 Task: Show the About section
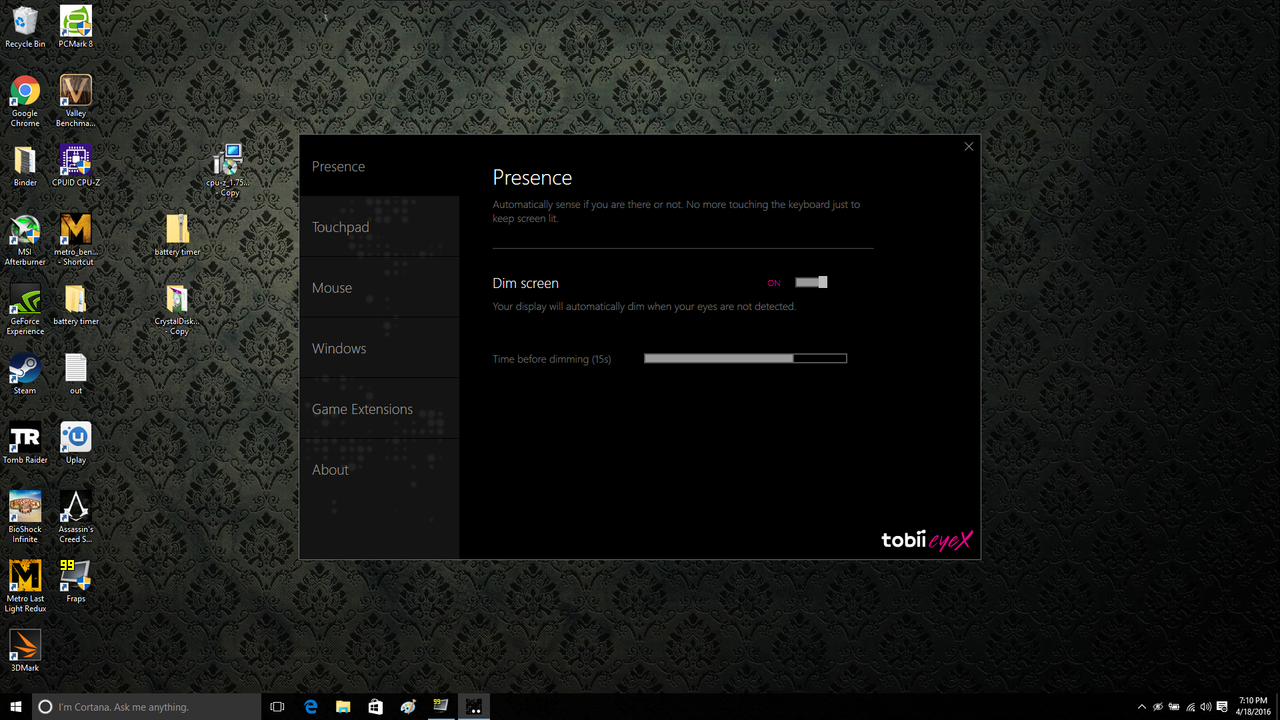[380, 470]
